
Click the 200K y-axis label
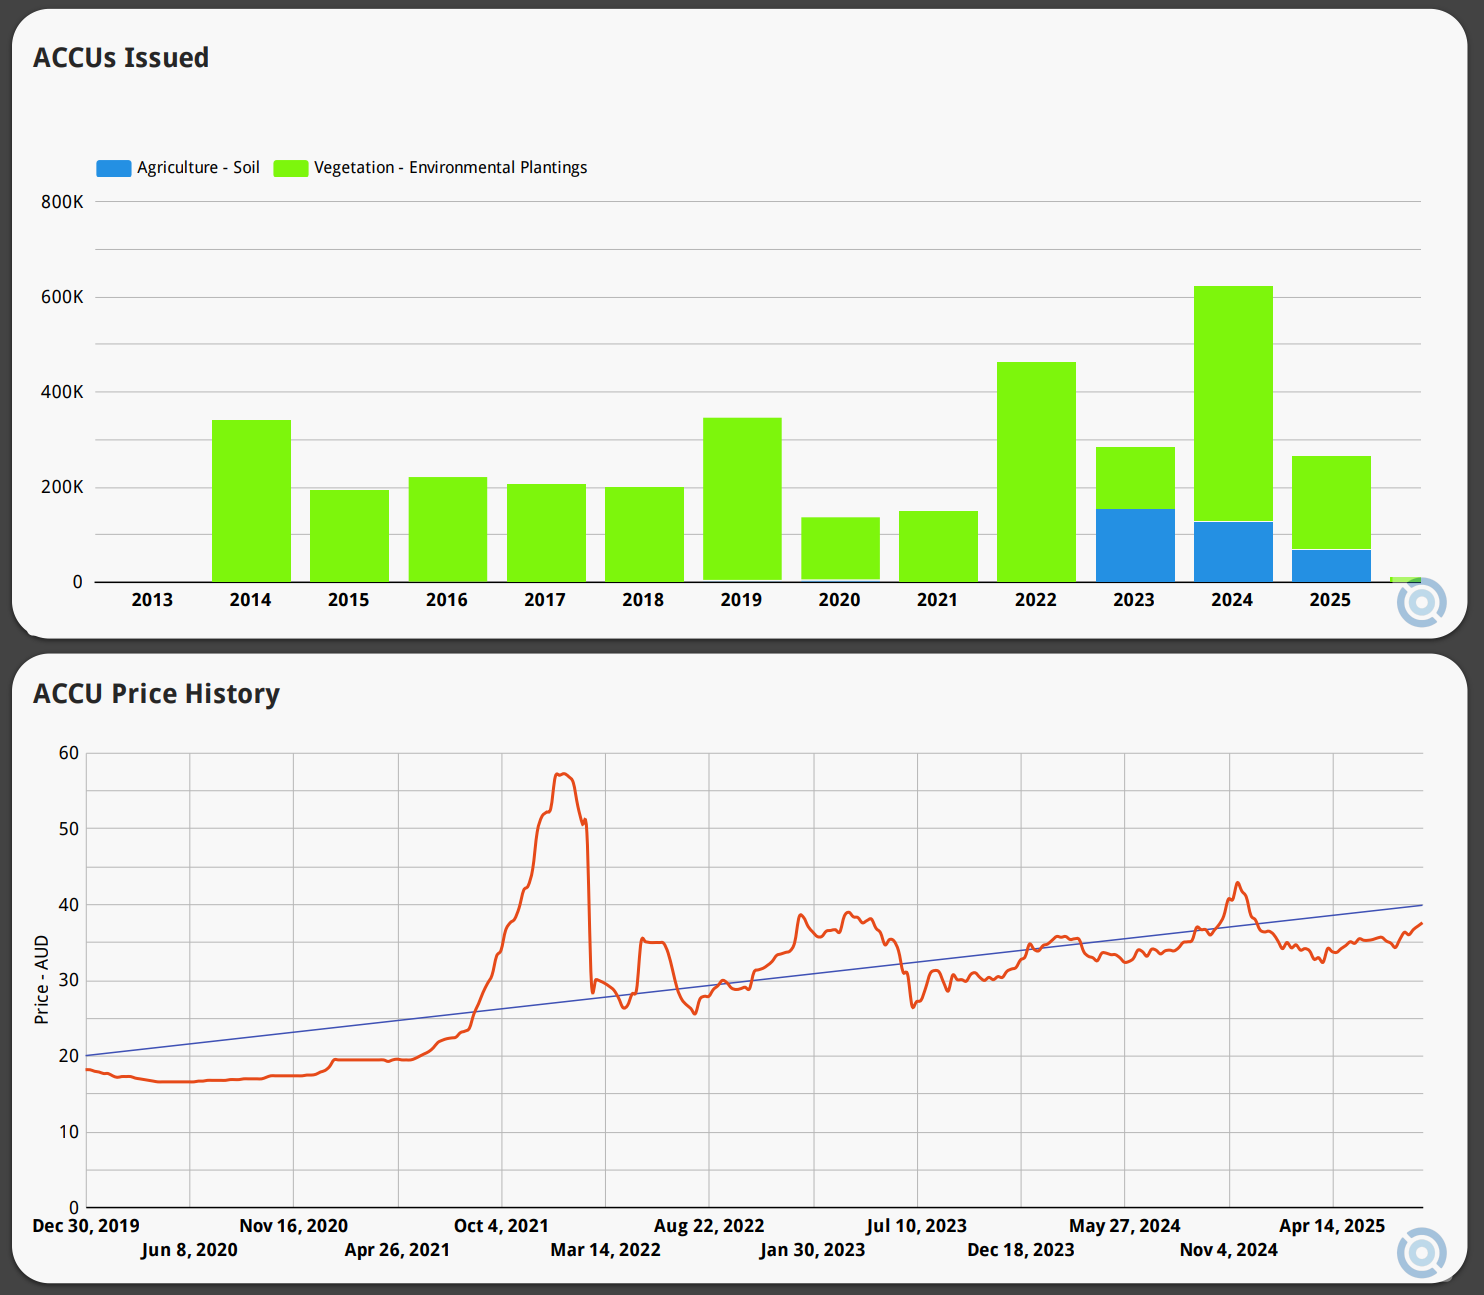pyautogui.click(x=62, y=487)
